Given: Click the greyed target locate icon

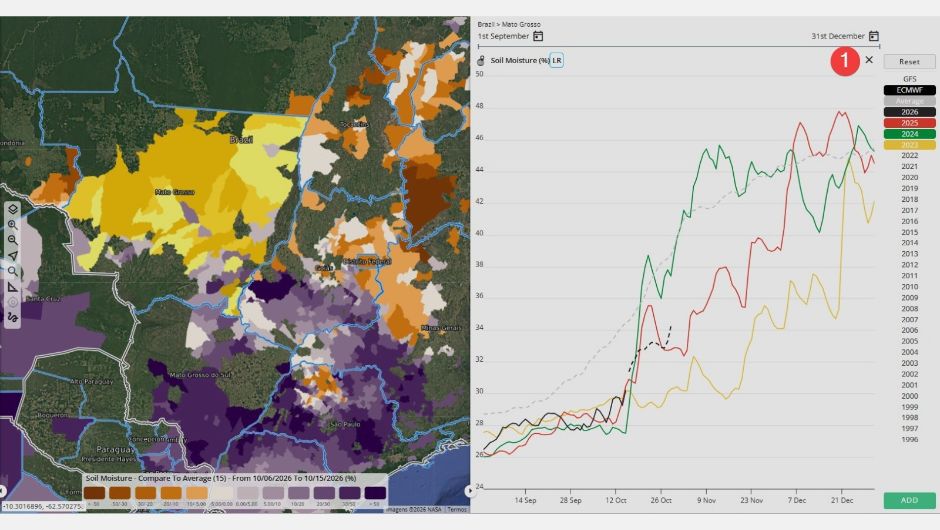Looking at the screenshot, I should coord(13,302).
